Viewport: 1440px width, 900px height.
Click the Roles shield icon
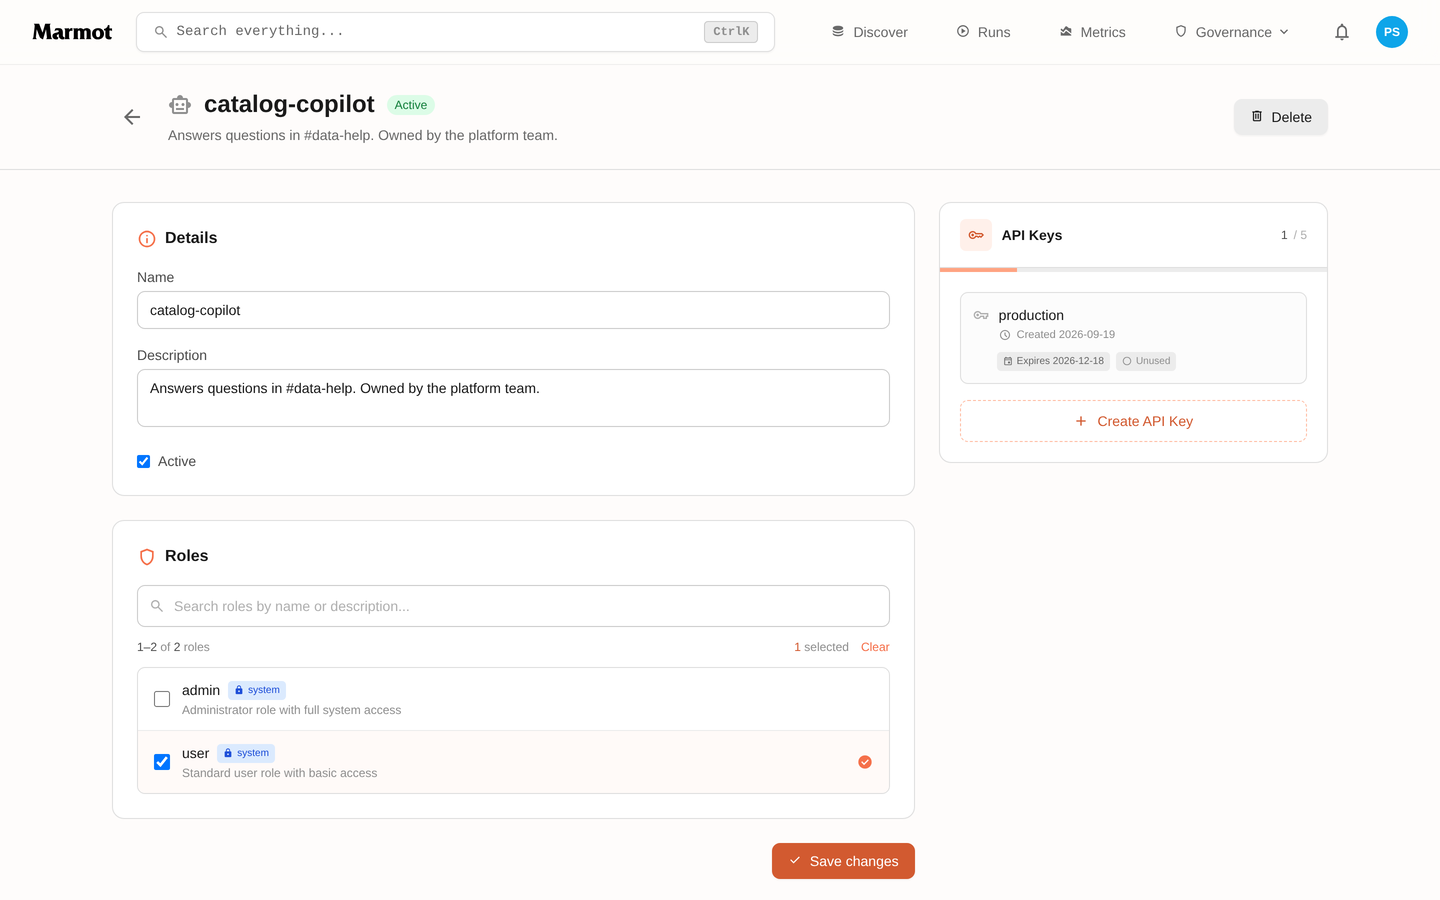coord(147,557)
